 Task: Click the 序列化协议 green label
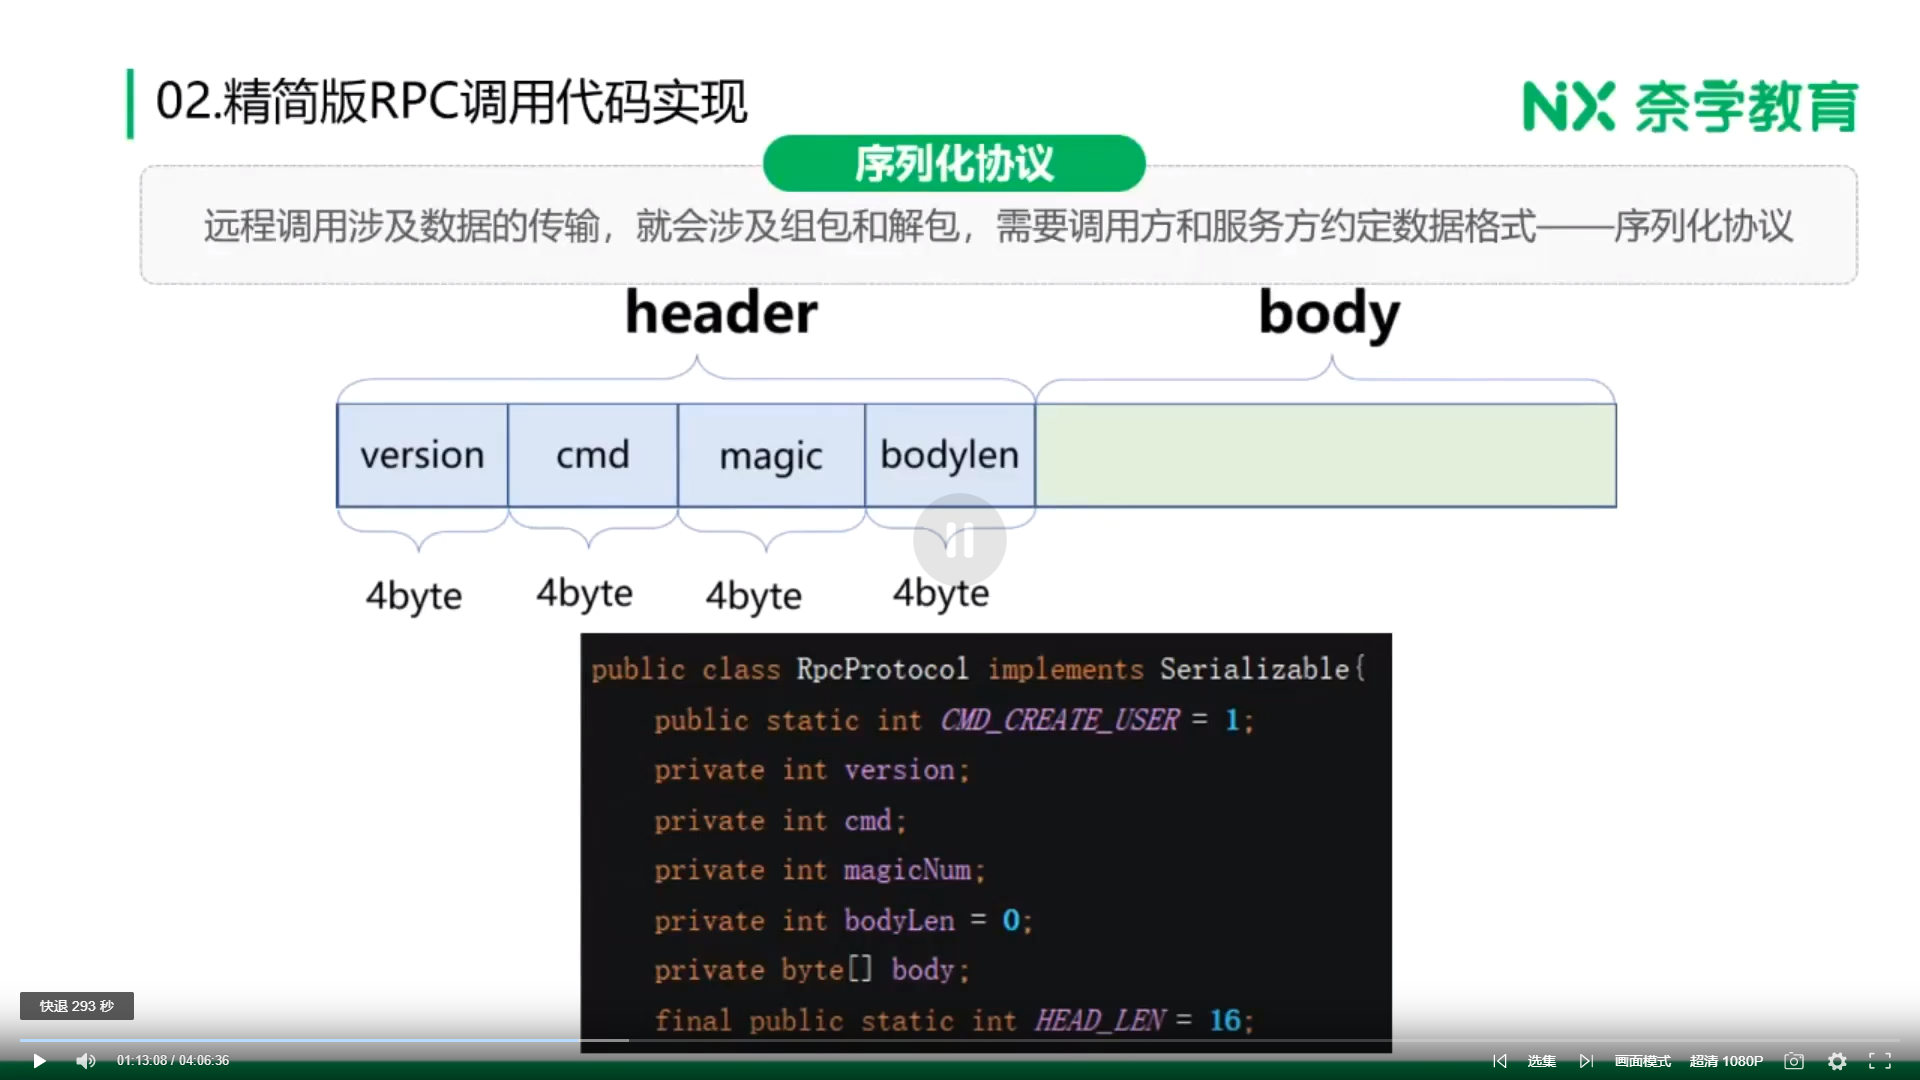(954, 164)
